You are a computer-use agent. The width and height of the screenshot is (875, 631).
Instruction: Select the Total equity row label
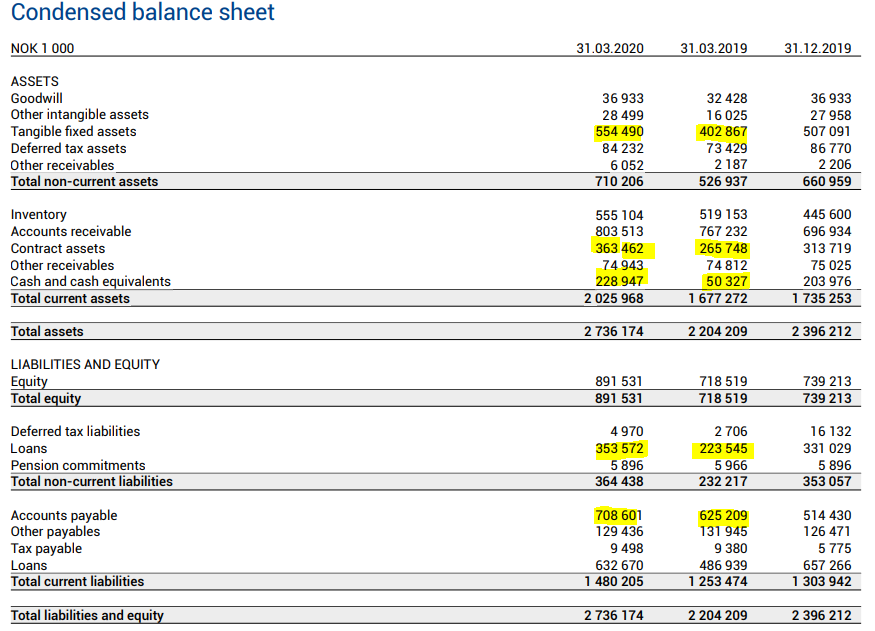tap(46, 398)
